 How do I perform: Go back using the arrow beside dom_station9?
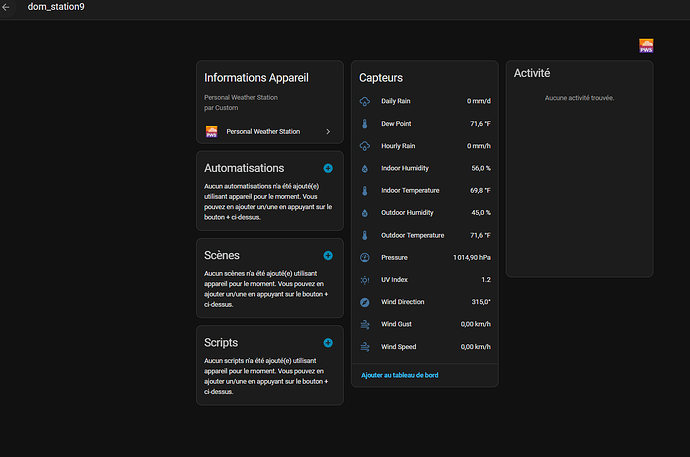6,7
